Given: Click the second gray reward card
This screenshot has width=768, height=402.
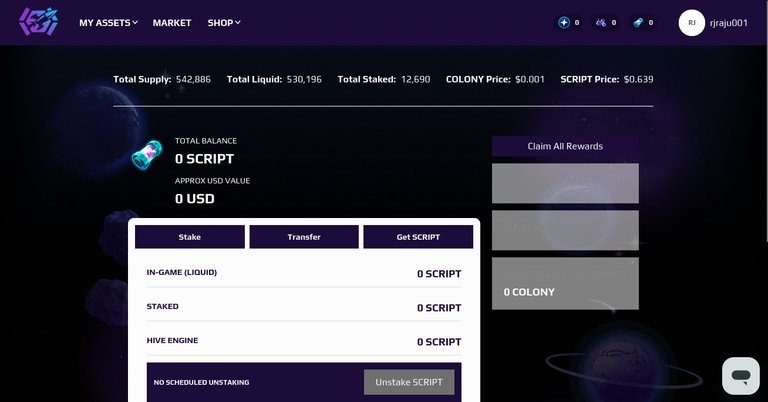Looking at the screenshot, I should [x=565, y=230].
